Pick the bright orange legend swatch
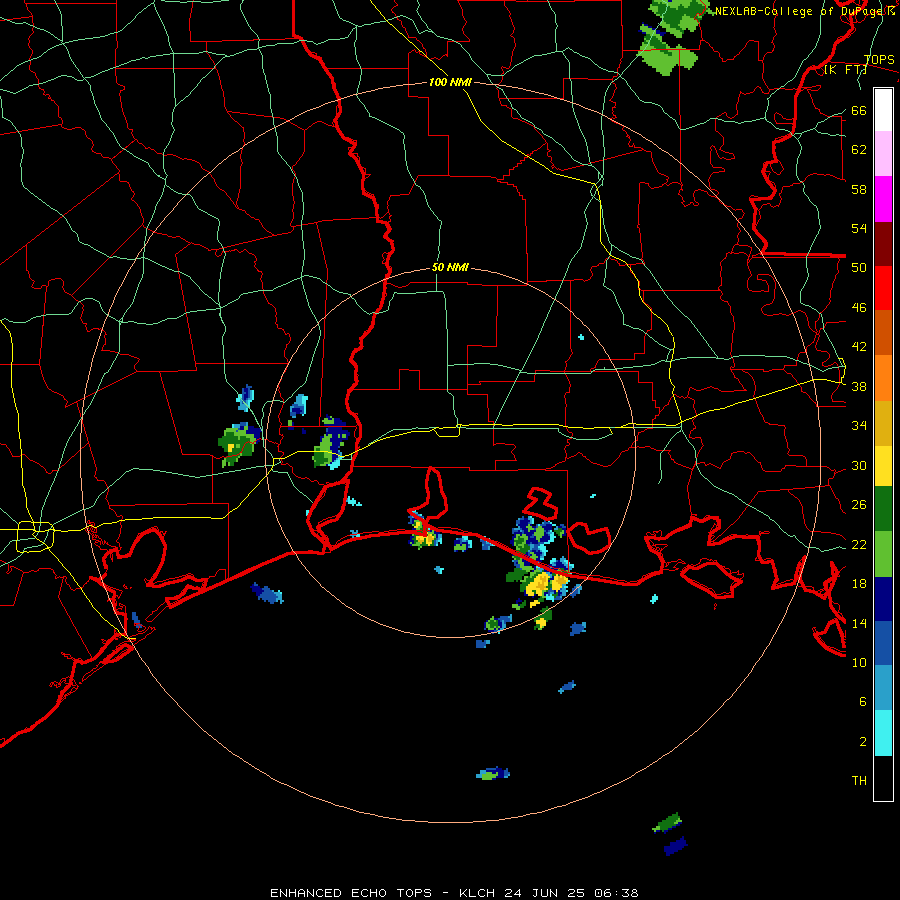Screen dimensions: 900x900 (x=883, y=378)
